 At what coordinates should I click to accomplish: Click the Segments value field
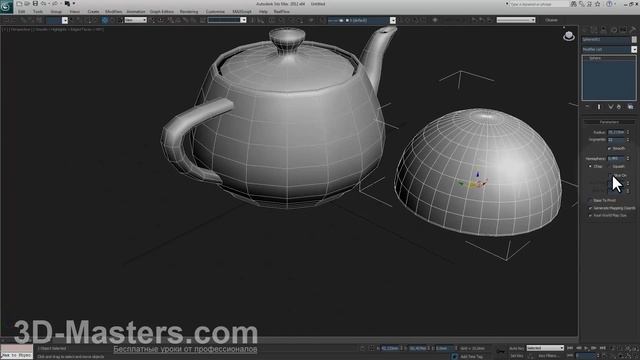tap(616, 140)
